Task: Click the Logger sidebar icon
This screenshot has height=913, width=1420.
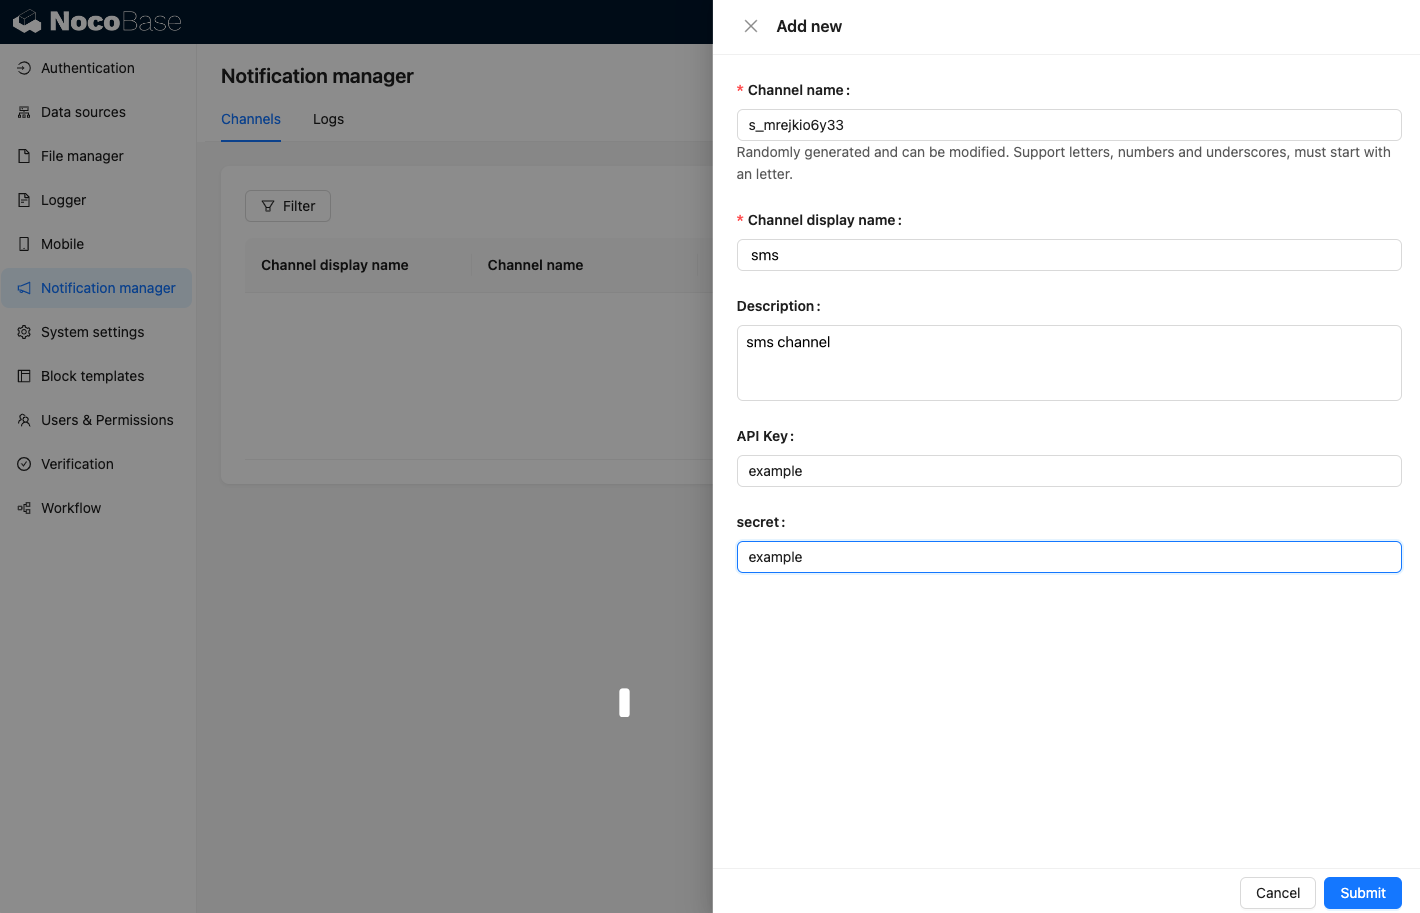Action: [24, 200]
